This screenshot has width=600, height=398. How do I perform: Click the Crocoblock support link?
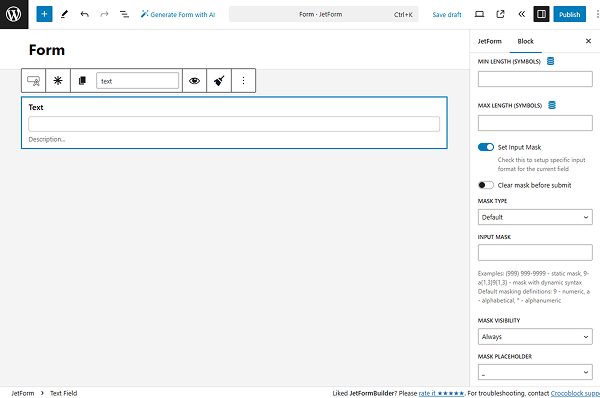[575, 393]
